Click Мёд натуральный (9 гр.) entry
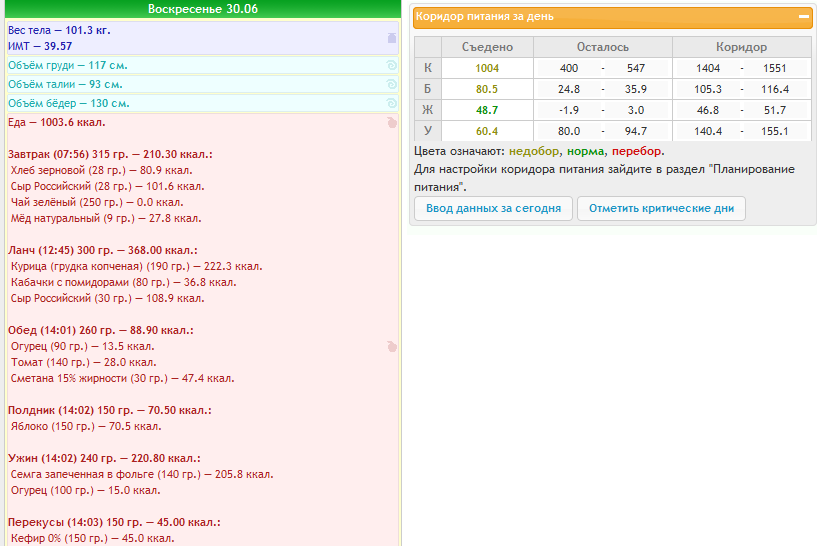Image resolution: width=835 pixels, height=546 pixels. tap(106, 218)
